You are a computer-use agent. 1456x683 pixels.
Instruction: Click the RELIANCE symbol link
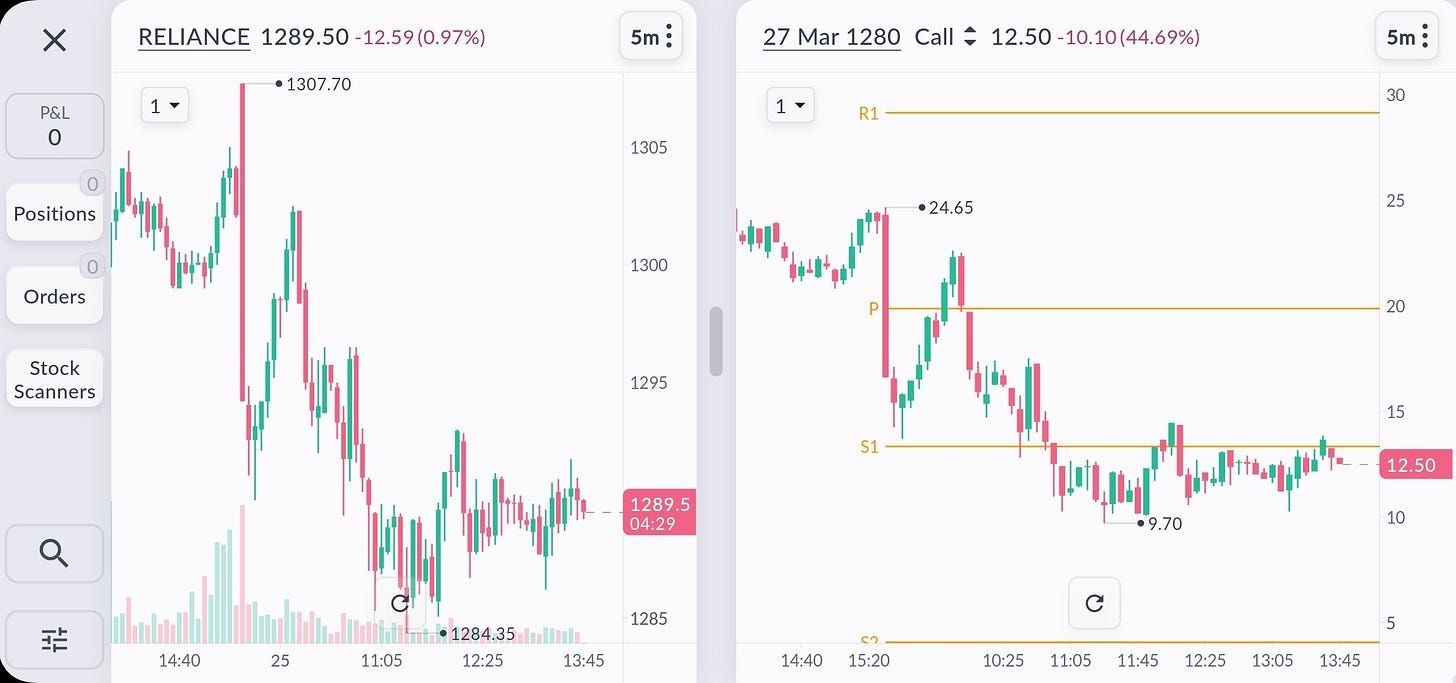coord(194,38)
